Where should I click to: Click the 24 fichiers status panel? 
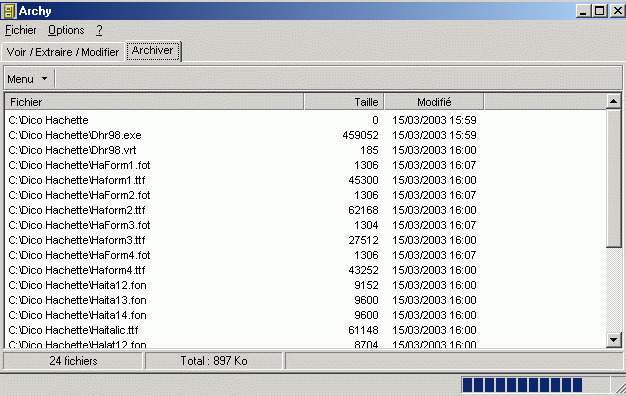pyautogui.click(x=73, y=361)
